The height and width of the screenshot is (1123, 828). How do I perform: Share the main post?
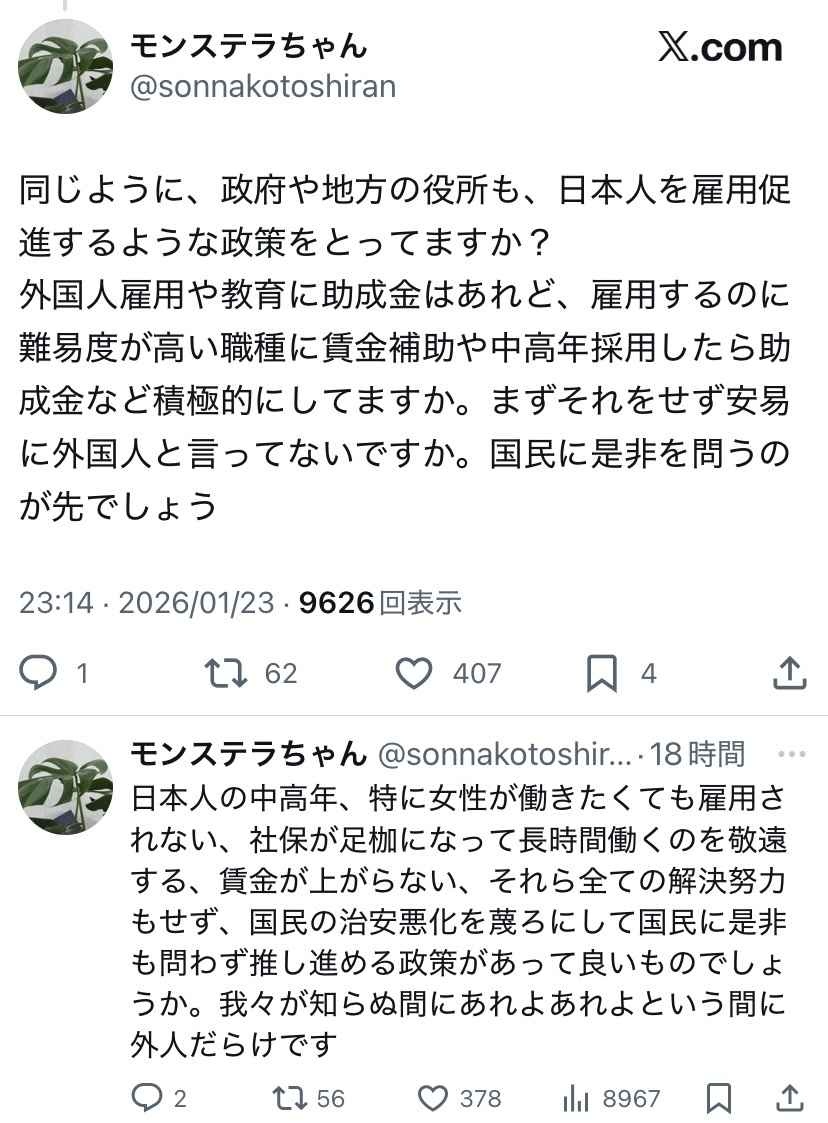[x=790, y=673]
